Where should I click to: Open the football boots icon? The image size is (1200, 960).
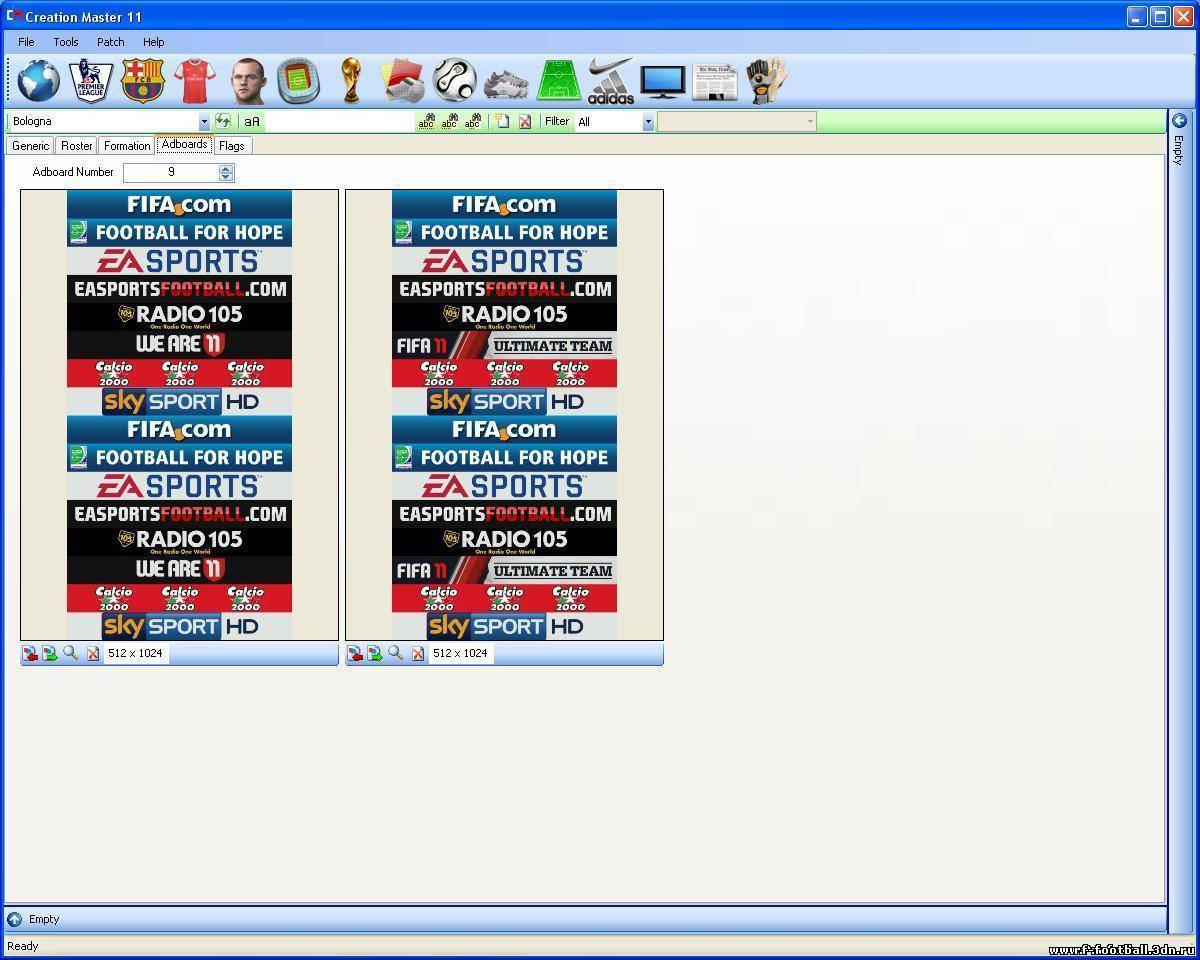pos(506,83)
